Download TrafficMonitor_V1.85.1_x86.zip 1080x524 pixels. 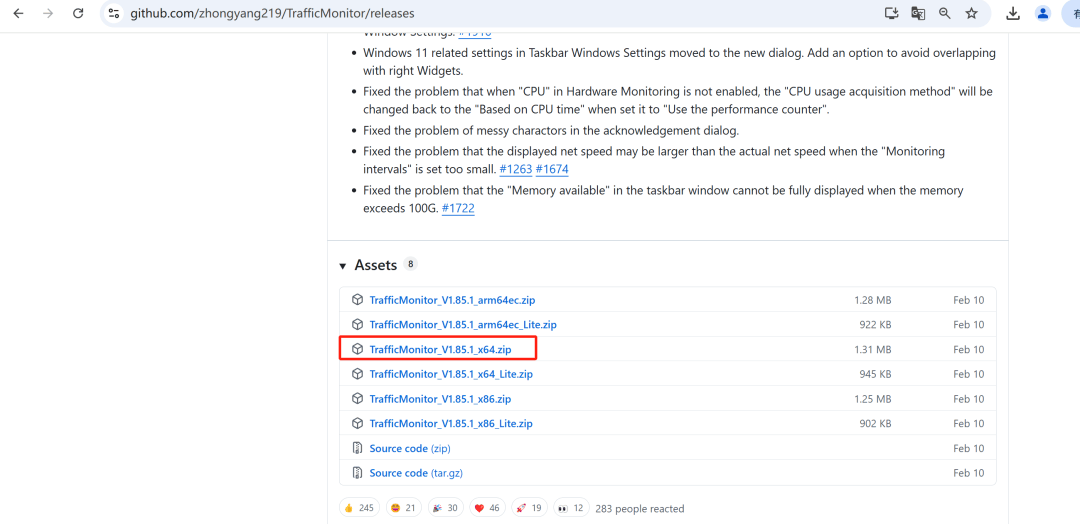(440, 399)
